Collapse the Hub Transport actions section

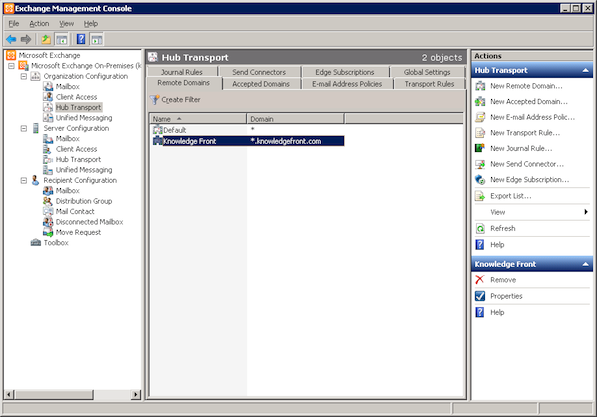(586, 70)
